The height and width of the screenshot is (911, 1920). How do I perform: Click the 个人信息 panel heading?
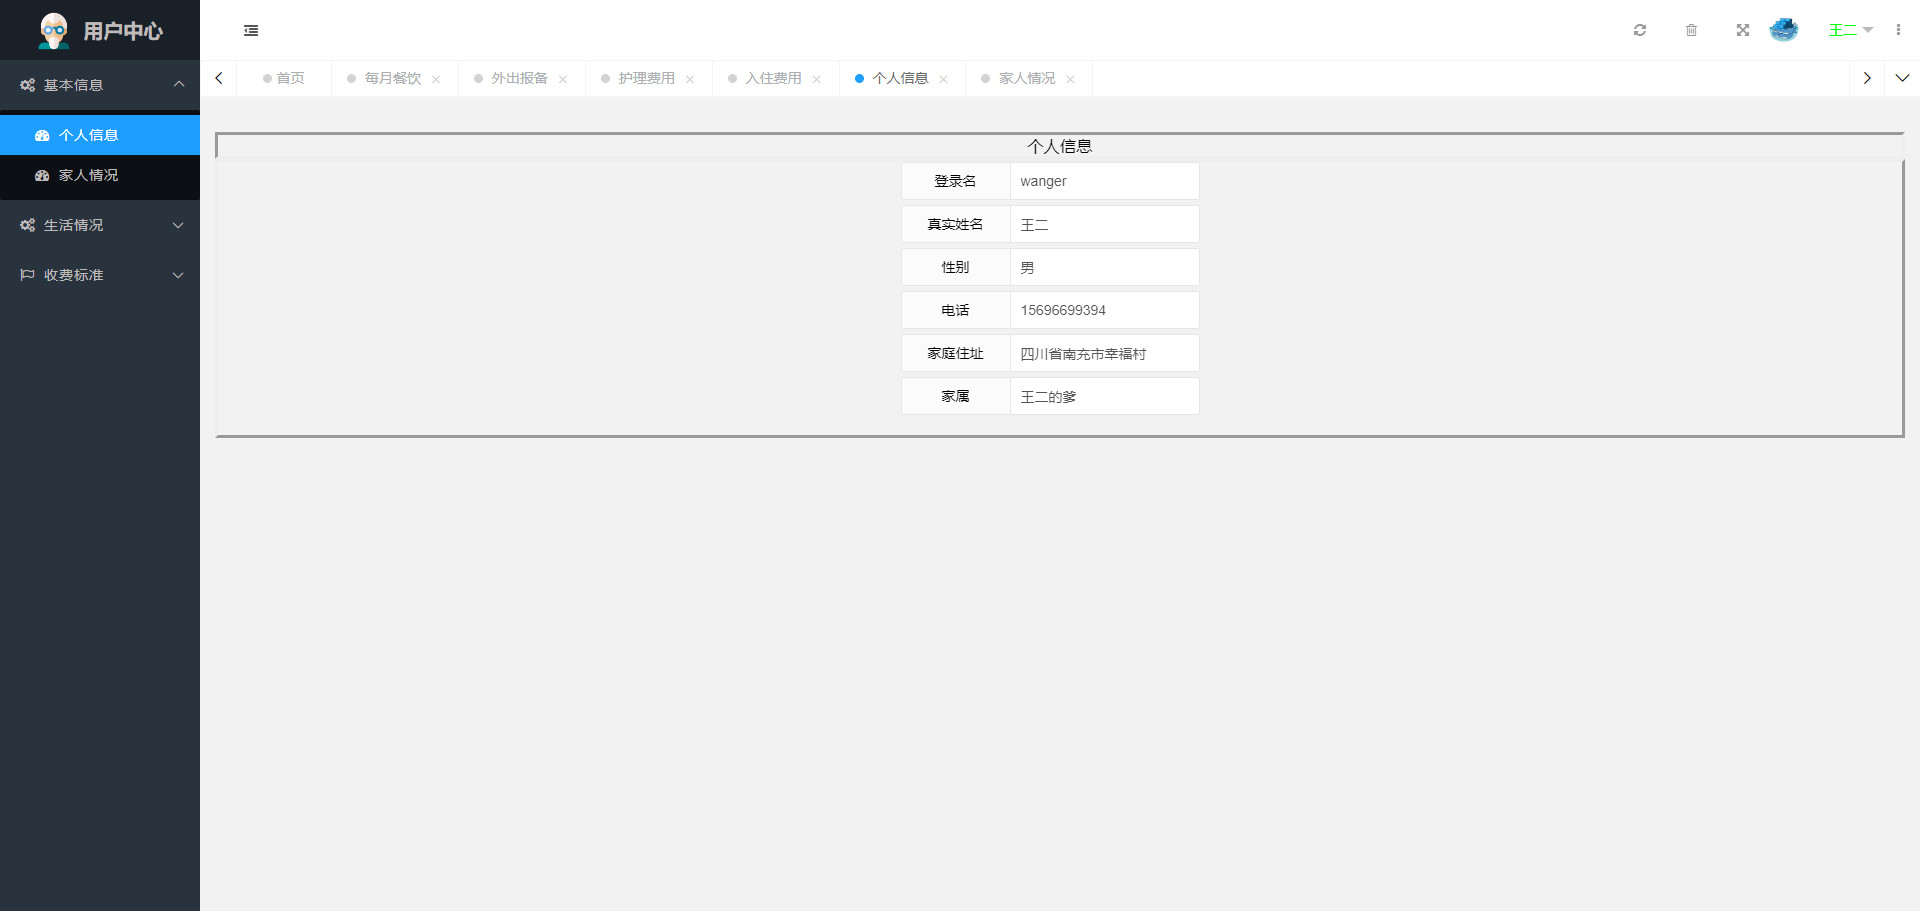coord(1060,146)
